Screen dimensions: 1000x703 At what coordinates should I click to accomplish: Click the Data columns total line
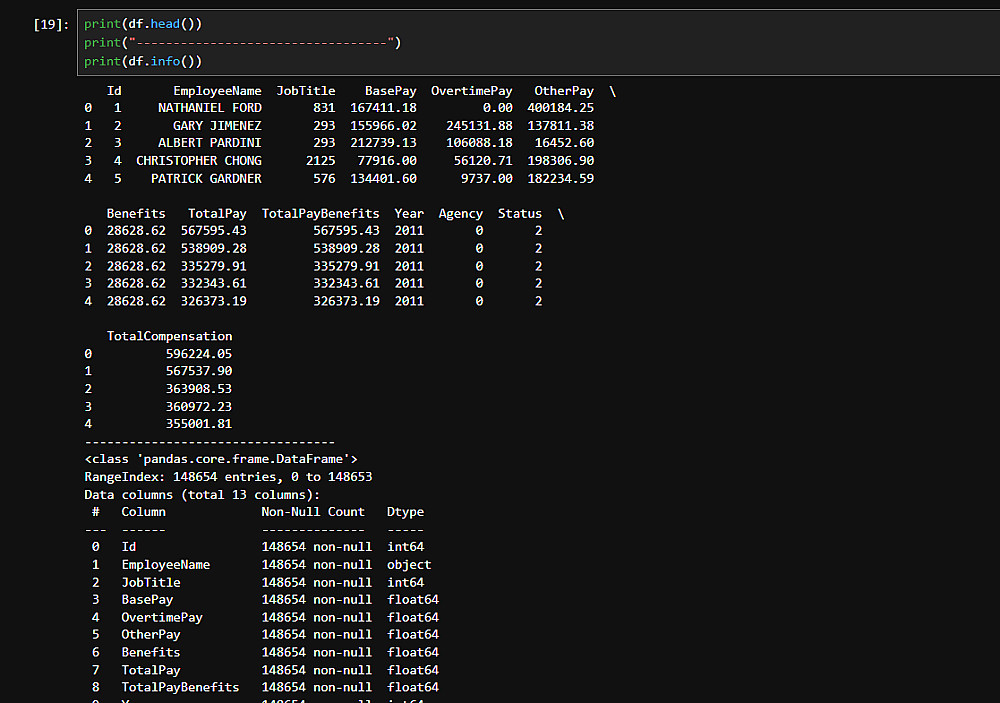point(202,494)
